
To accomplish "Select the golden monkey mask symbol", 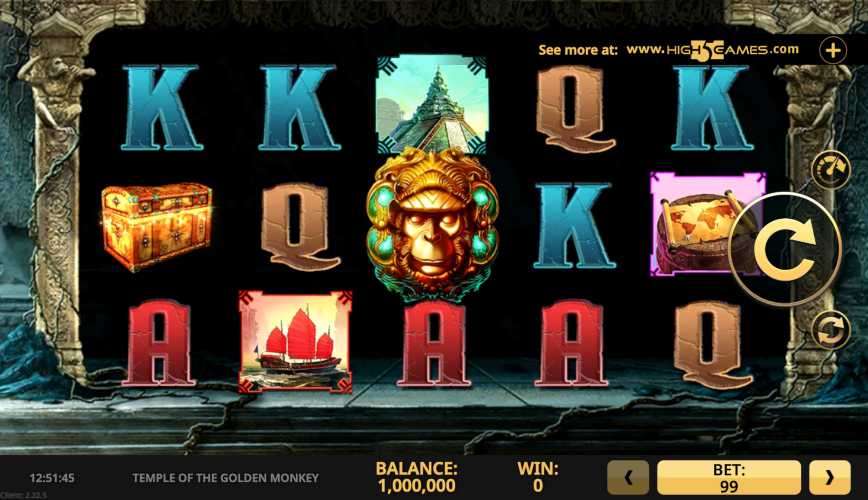I will [432, 224].
